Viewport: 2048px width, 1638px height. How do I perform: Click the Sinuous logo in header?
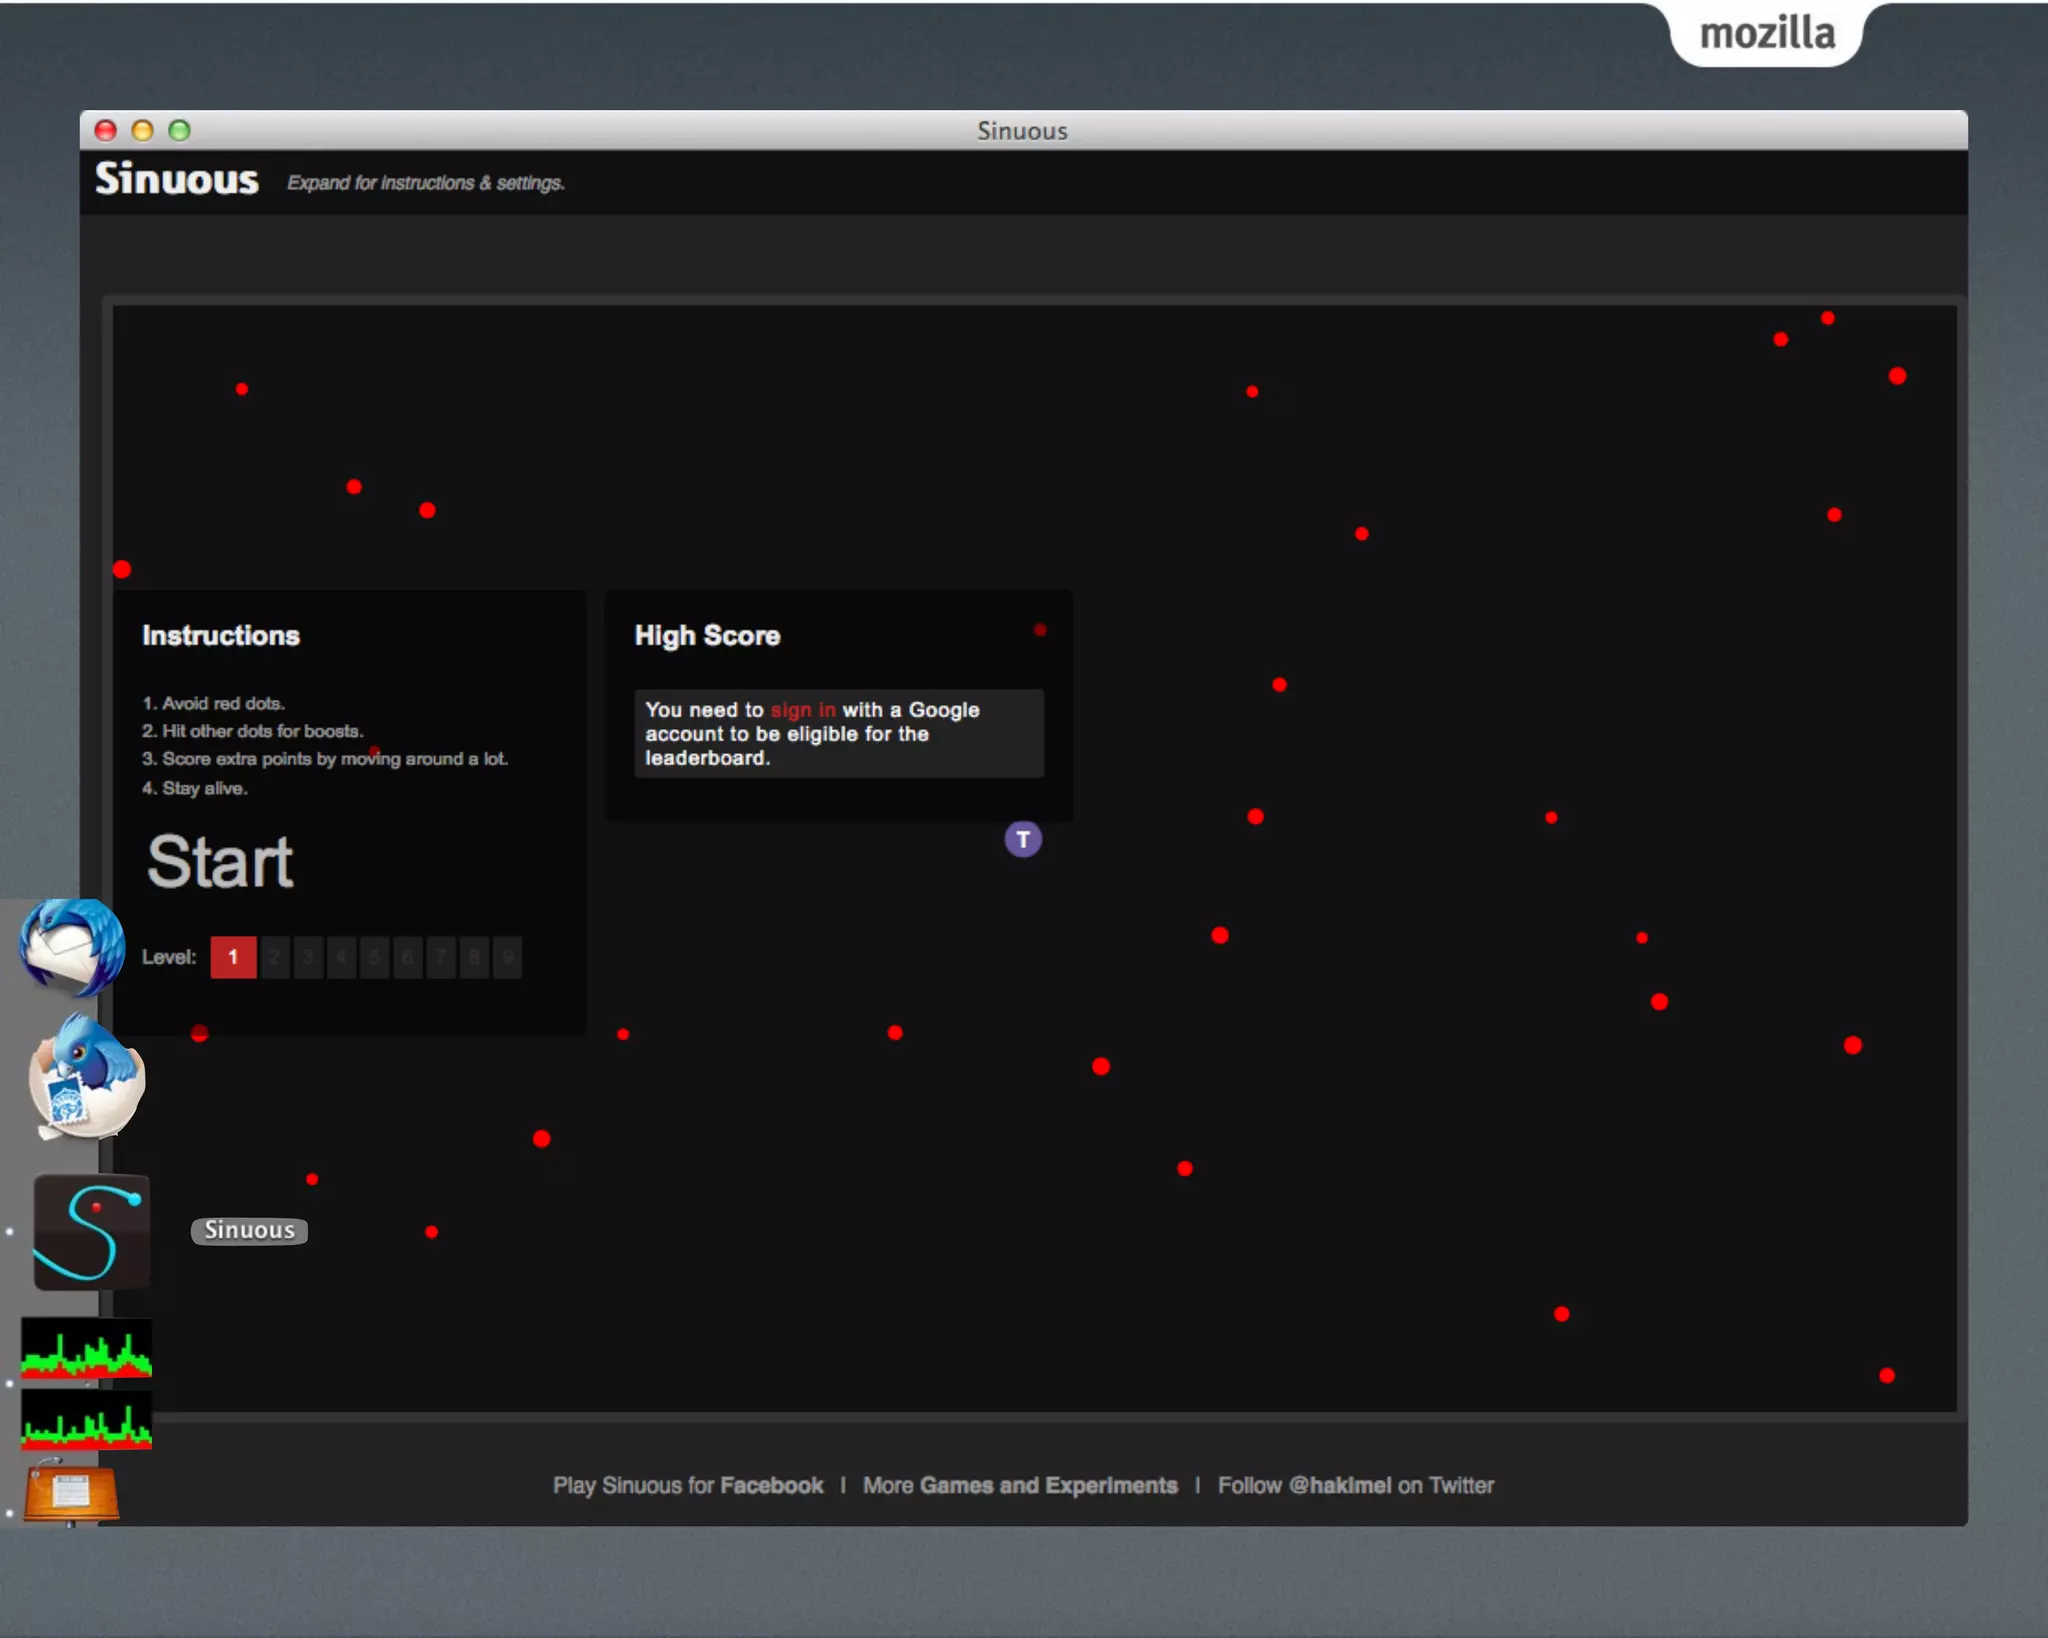coord(177,180)
